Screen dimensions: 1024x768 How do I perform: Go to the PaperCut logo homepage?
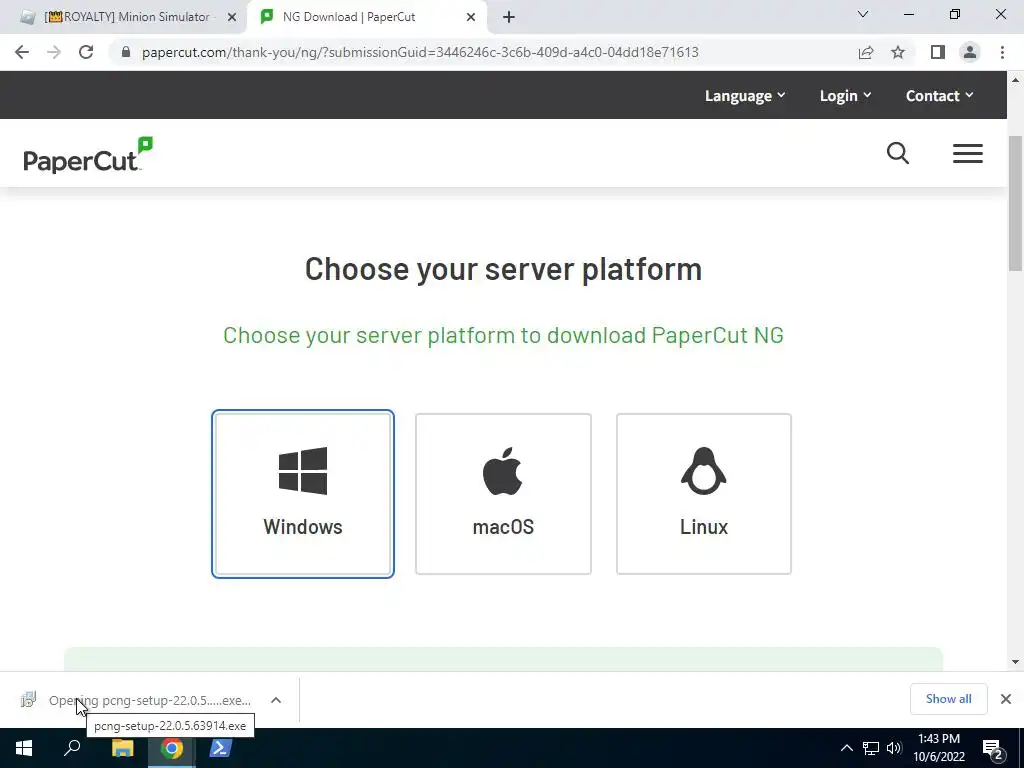pos(88,155)
